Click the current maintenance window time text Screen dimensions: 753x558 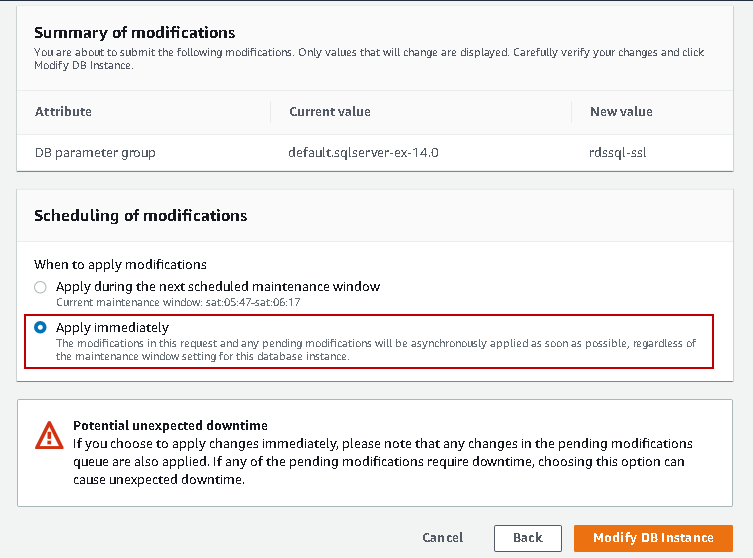coord(178,301)
